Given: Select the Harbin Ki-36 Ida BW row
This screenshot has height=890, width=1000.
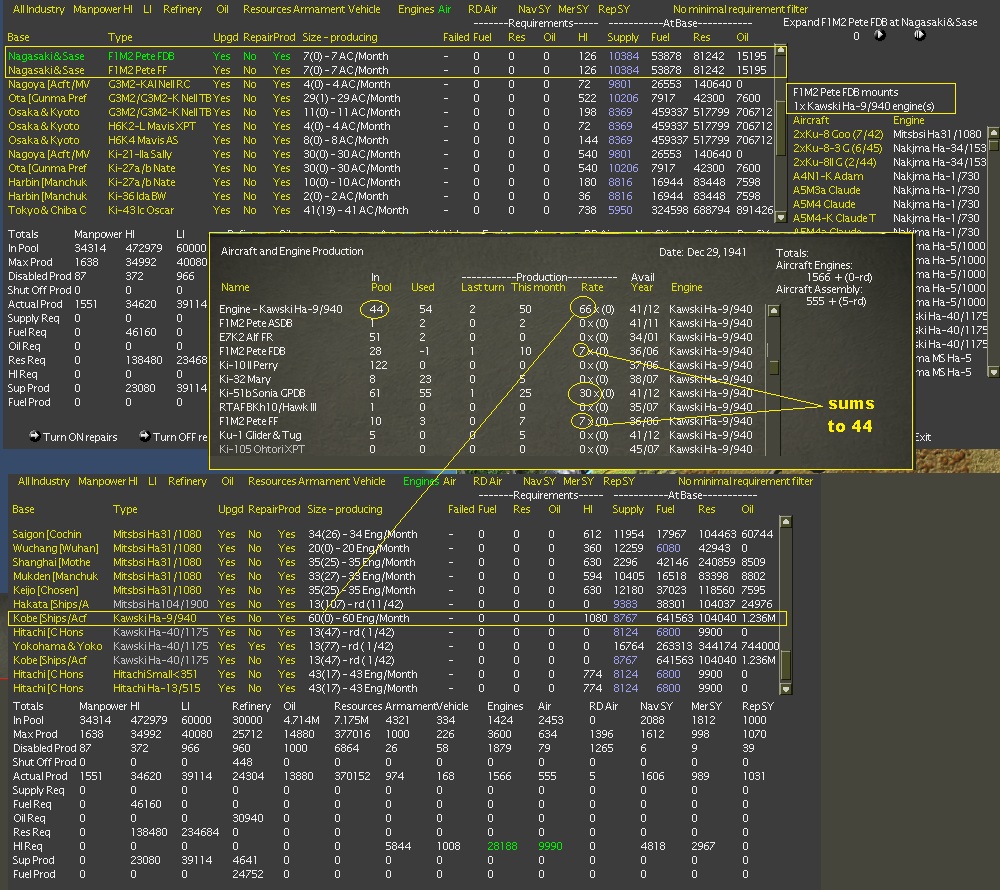Looking at the screenshot, I should [390, 196].
